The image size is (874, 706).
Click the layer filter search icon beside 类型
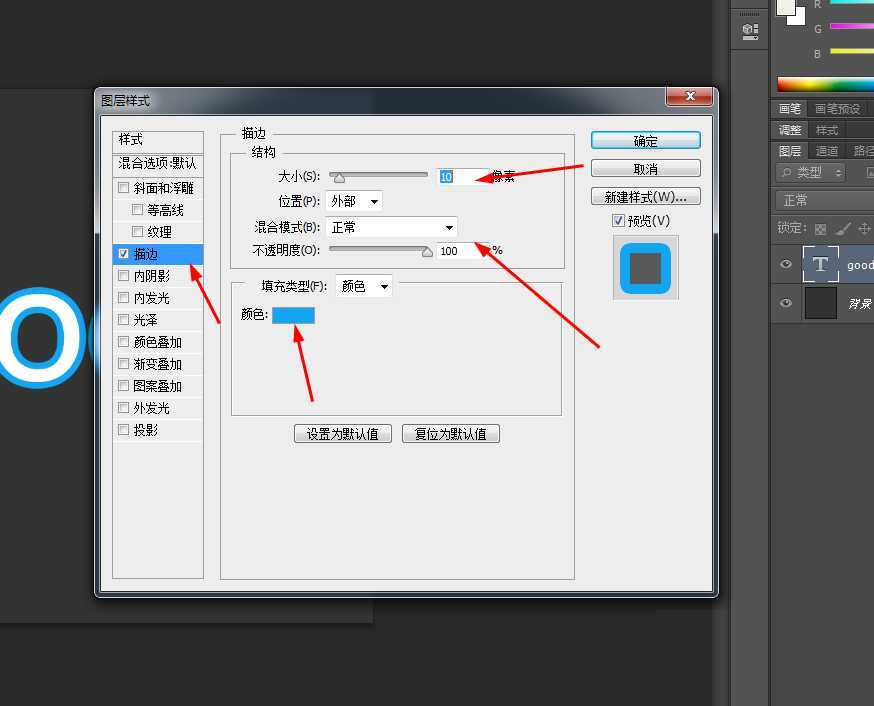788,172
